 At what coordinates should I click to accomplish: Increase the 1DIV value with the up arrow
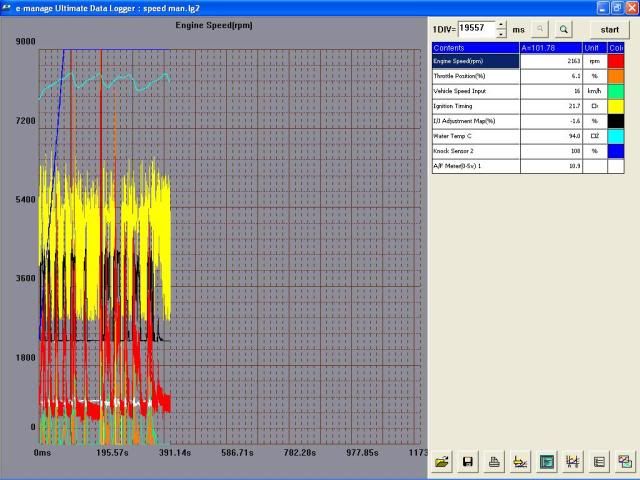501,25
